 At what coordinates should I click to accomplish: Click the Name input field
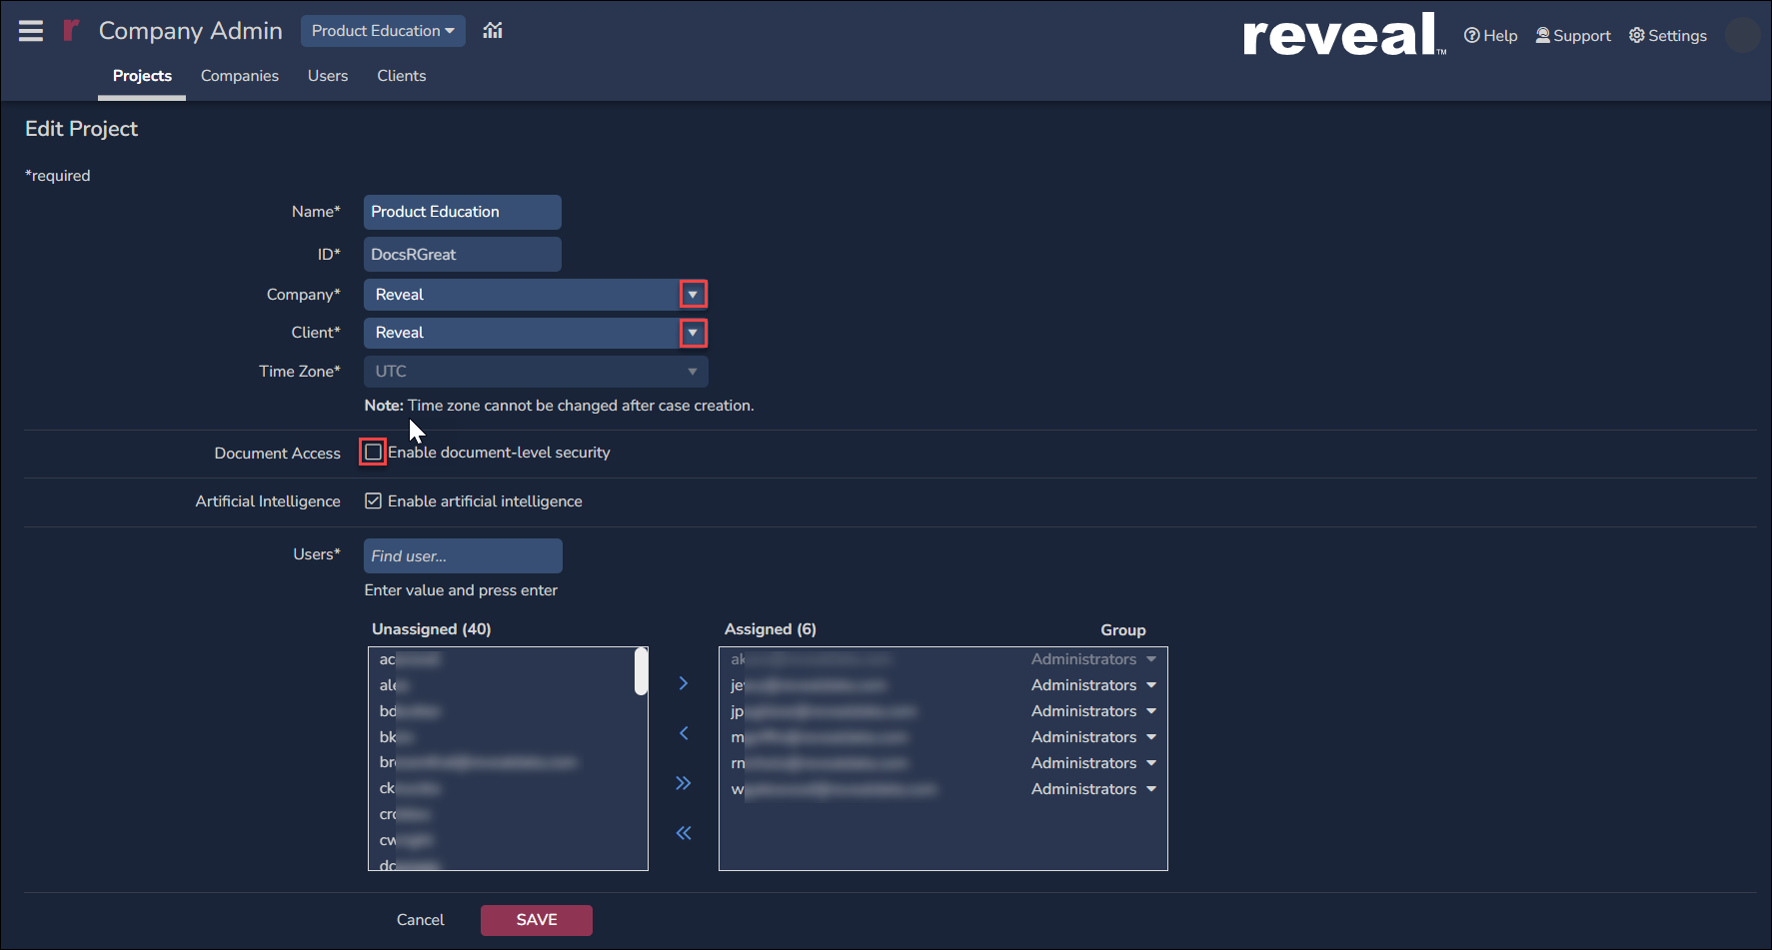[462, 212]
